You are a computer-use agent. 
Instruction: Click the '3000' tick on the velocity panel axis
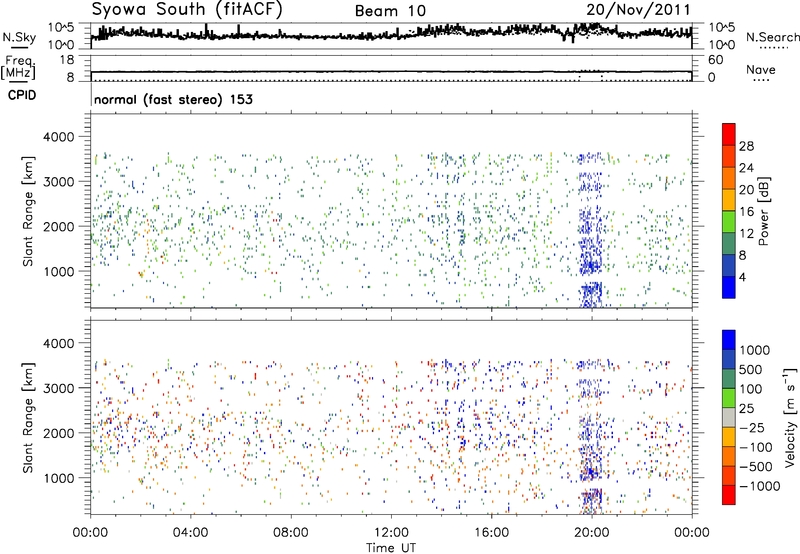(58, 388)
